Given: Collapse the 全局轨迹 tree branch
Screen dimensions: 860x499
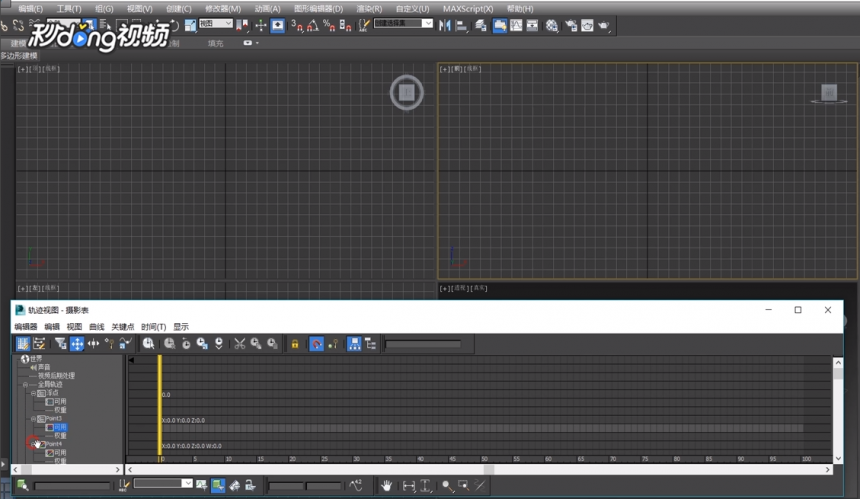Looking at the screenshot, I should pyautogui.click(x=25, y=384).
